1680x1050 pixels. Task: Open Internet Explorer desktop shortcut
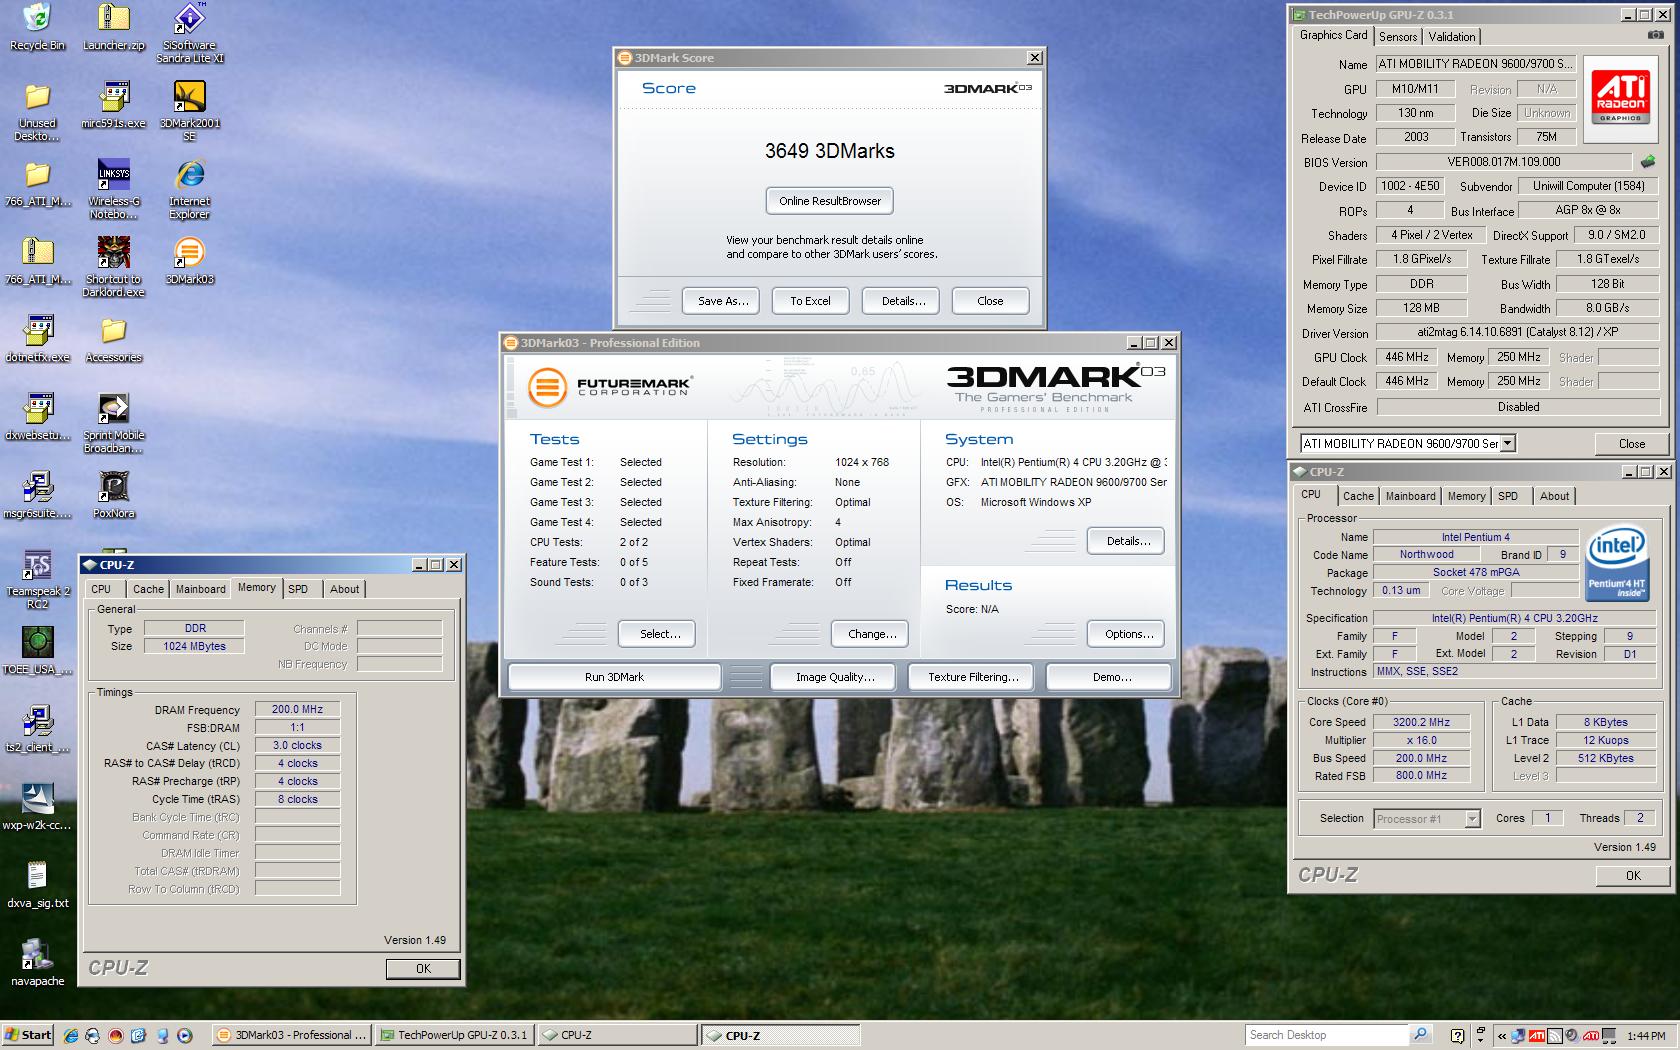click(189, 189)
